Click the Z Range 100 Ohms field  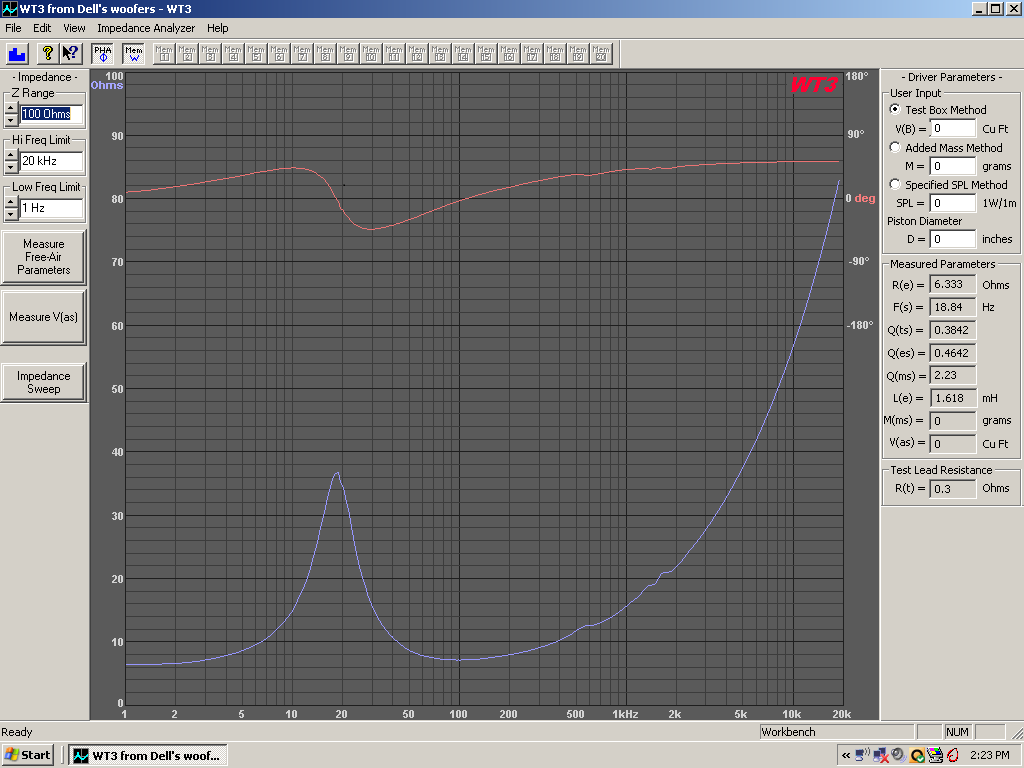point(52,114)
